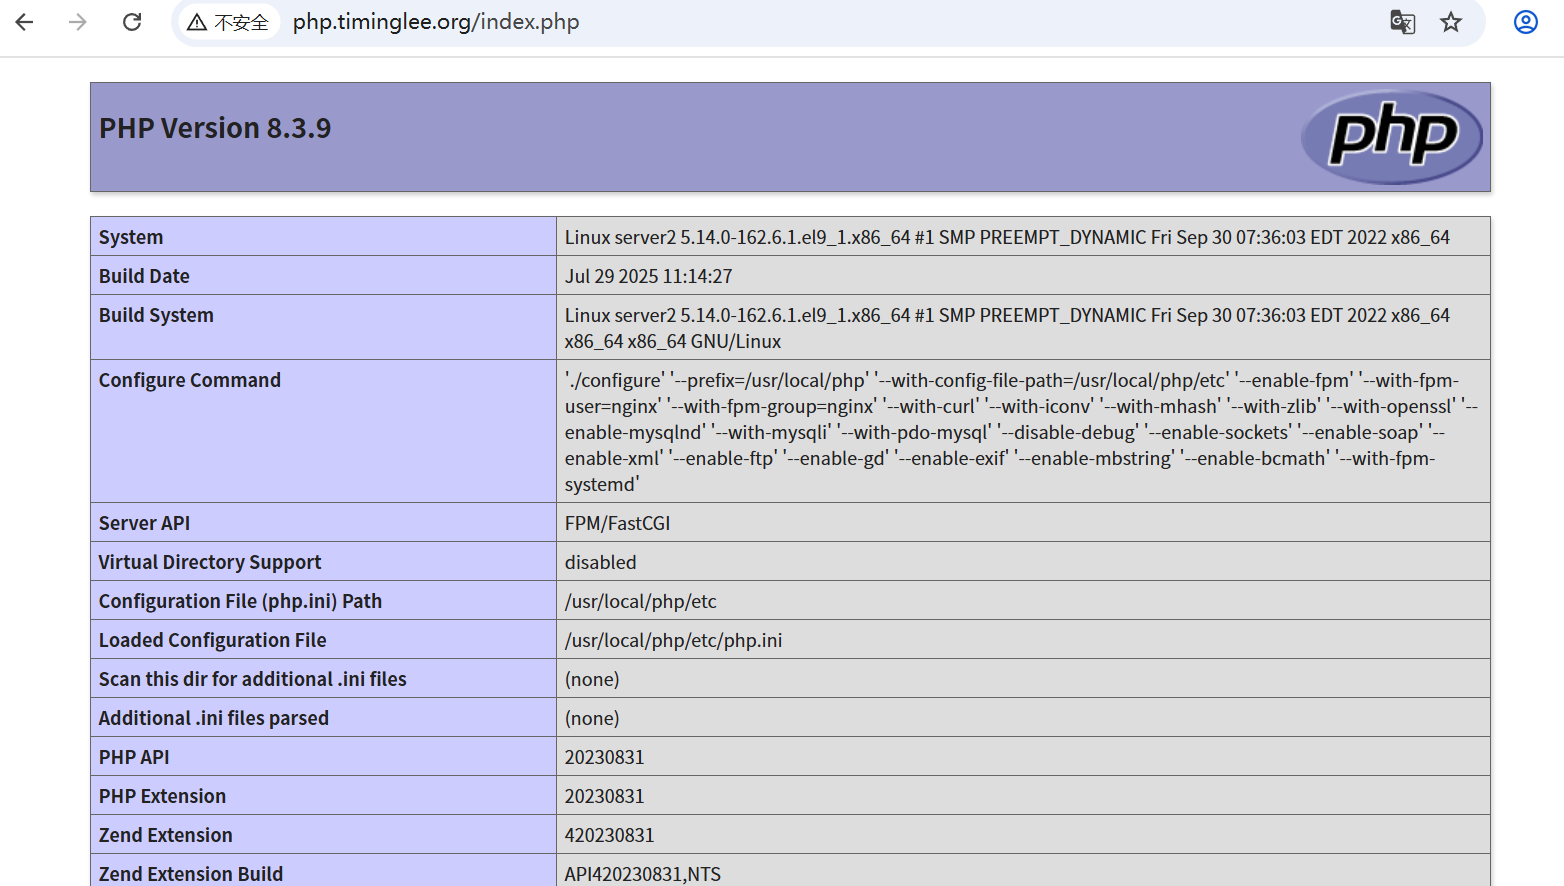Select the PHP API value 20230831
The image size is (1564, 886).
pos(604,757)
